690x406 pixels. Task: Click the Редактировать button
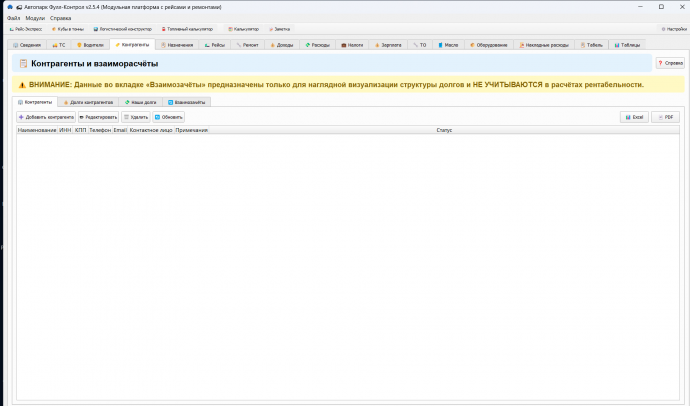coord(98,117)
